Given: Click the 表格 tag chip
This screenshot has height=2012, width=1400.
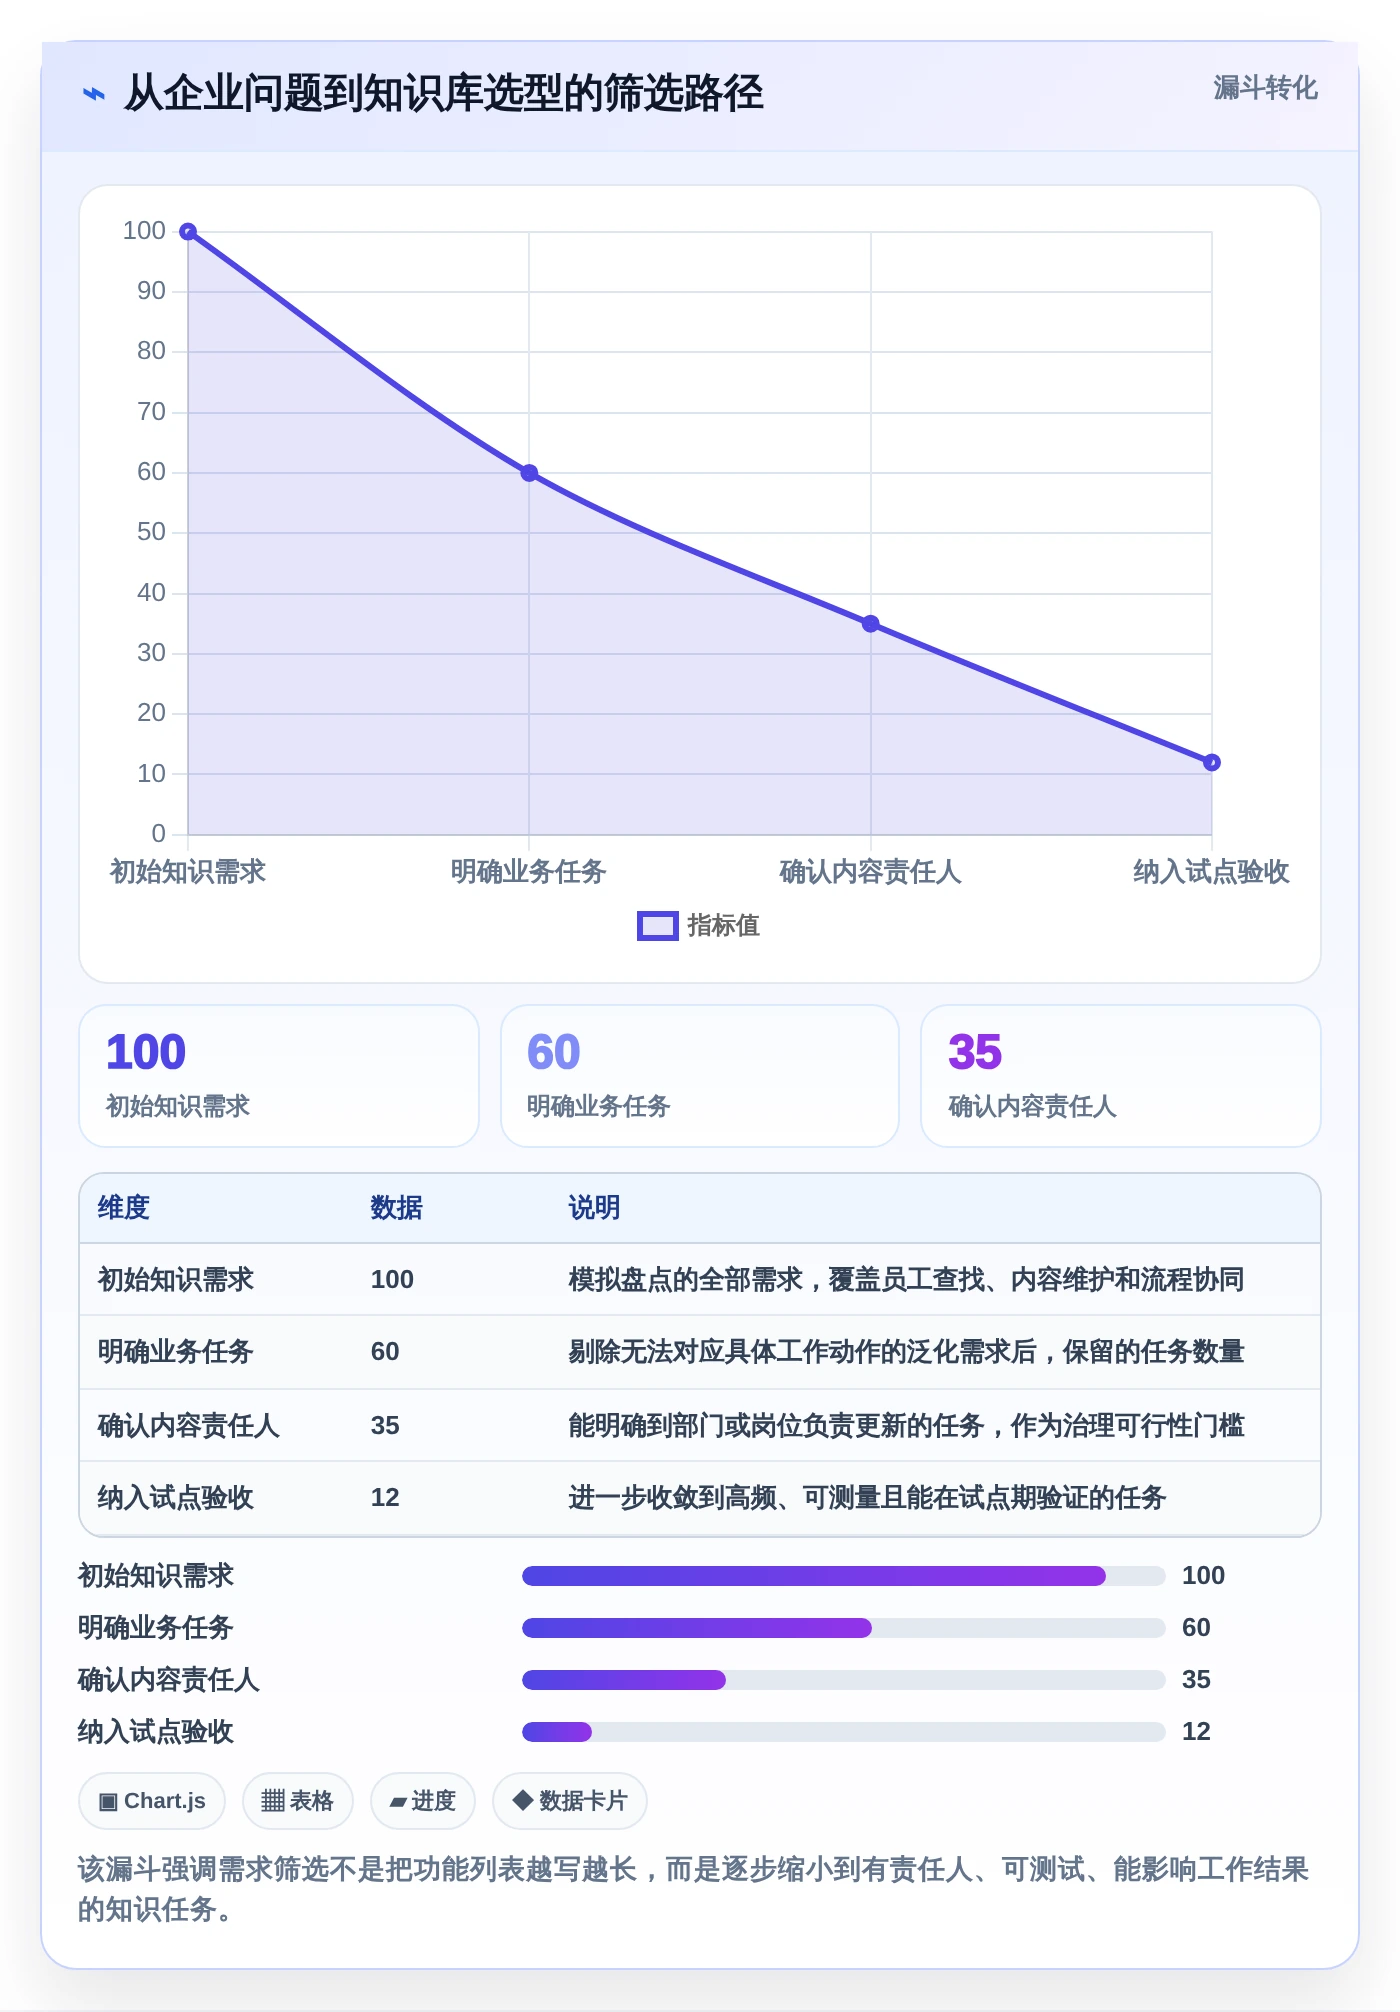Looking at the screenshot, I should tap(297, 1801).
